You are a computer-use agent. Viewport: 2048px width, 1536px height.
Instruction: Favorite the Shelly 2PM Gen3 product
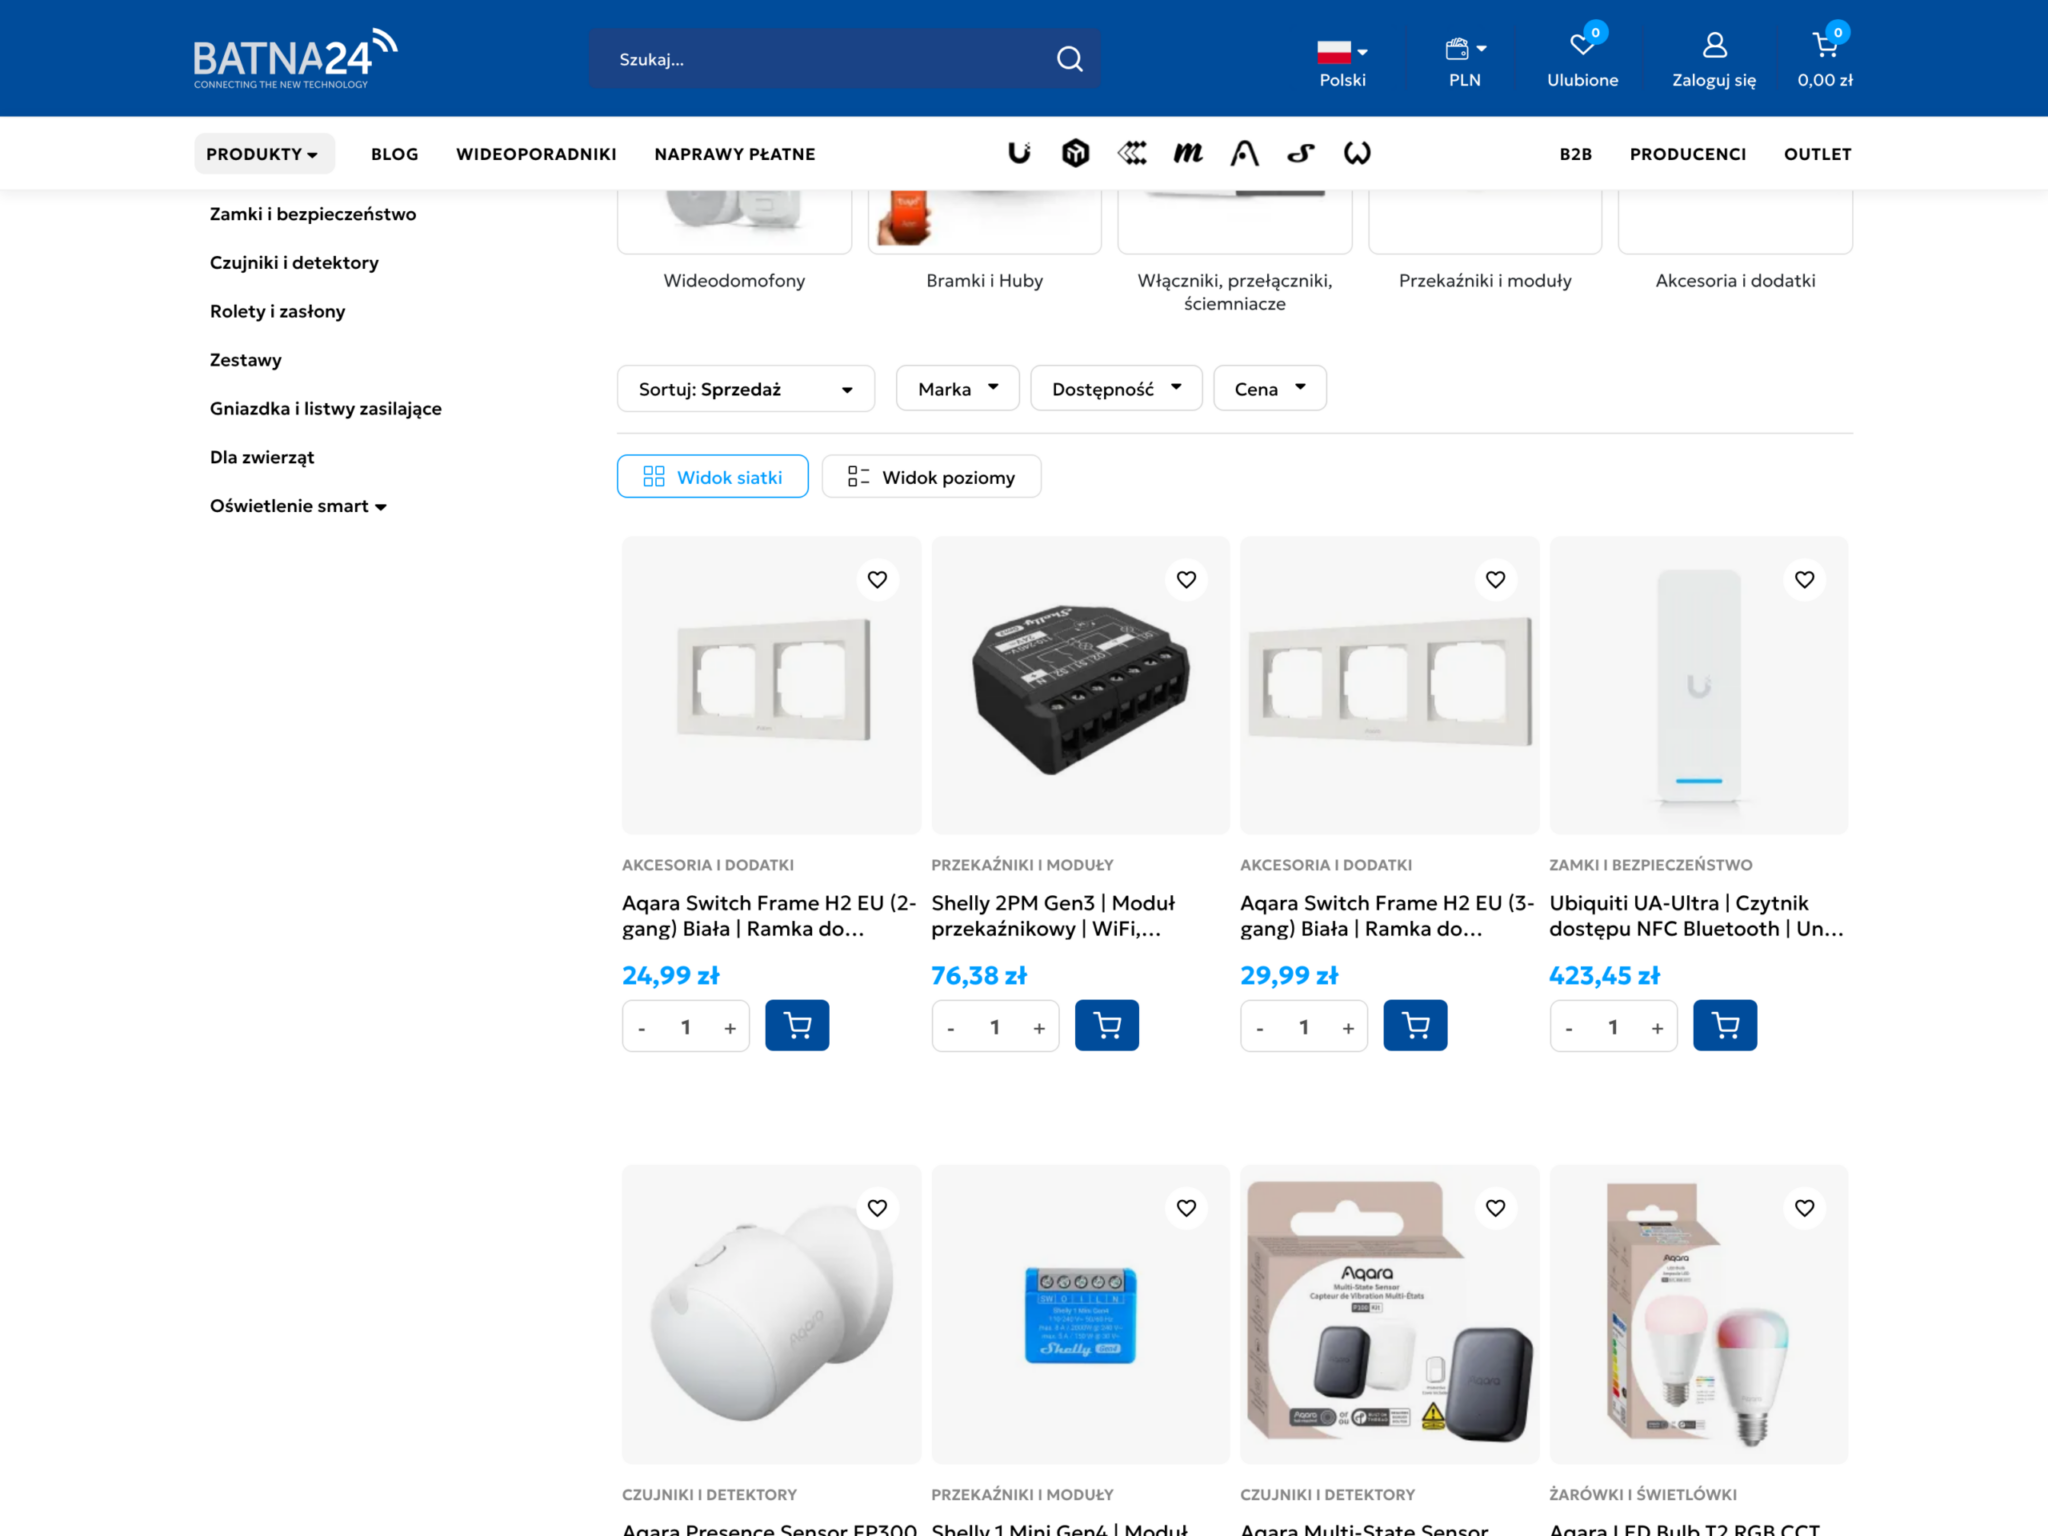(1186, 579)
